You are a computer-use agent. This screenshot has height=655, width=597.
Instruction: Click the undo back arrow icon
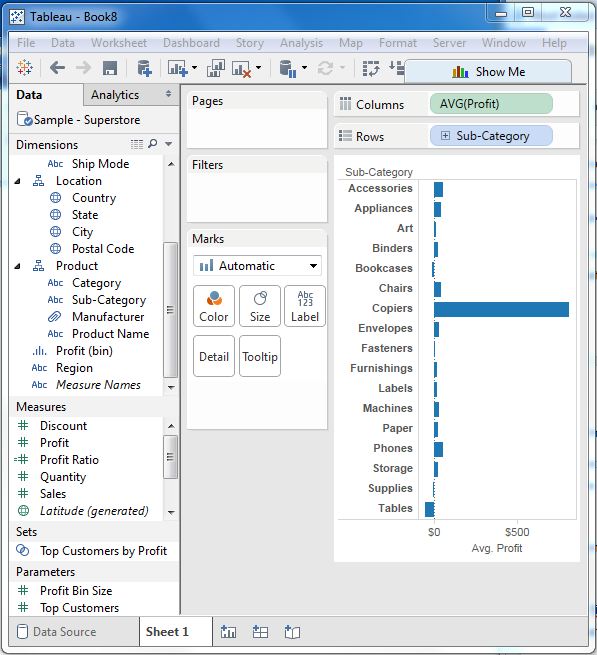(x=57, y=68)
